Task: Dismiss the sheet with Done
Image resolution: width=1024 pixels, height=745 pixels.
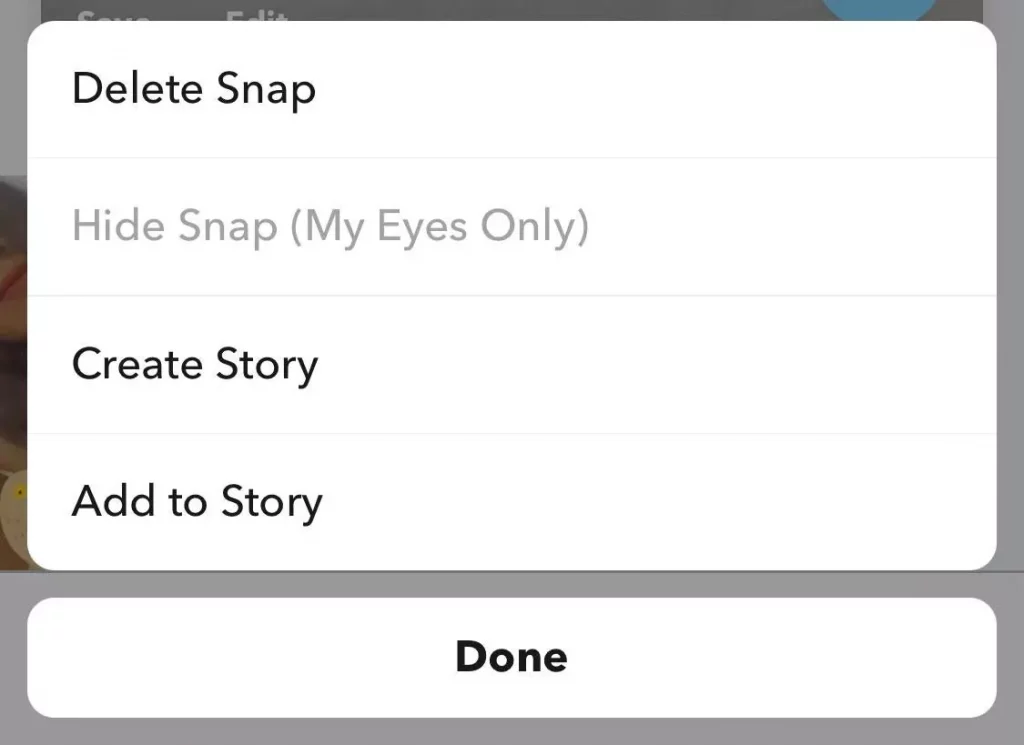Action: [512, 657]
